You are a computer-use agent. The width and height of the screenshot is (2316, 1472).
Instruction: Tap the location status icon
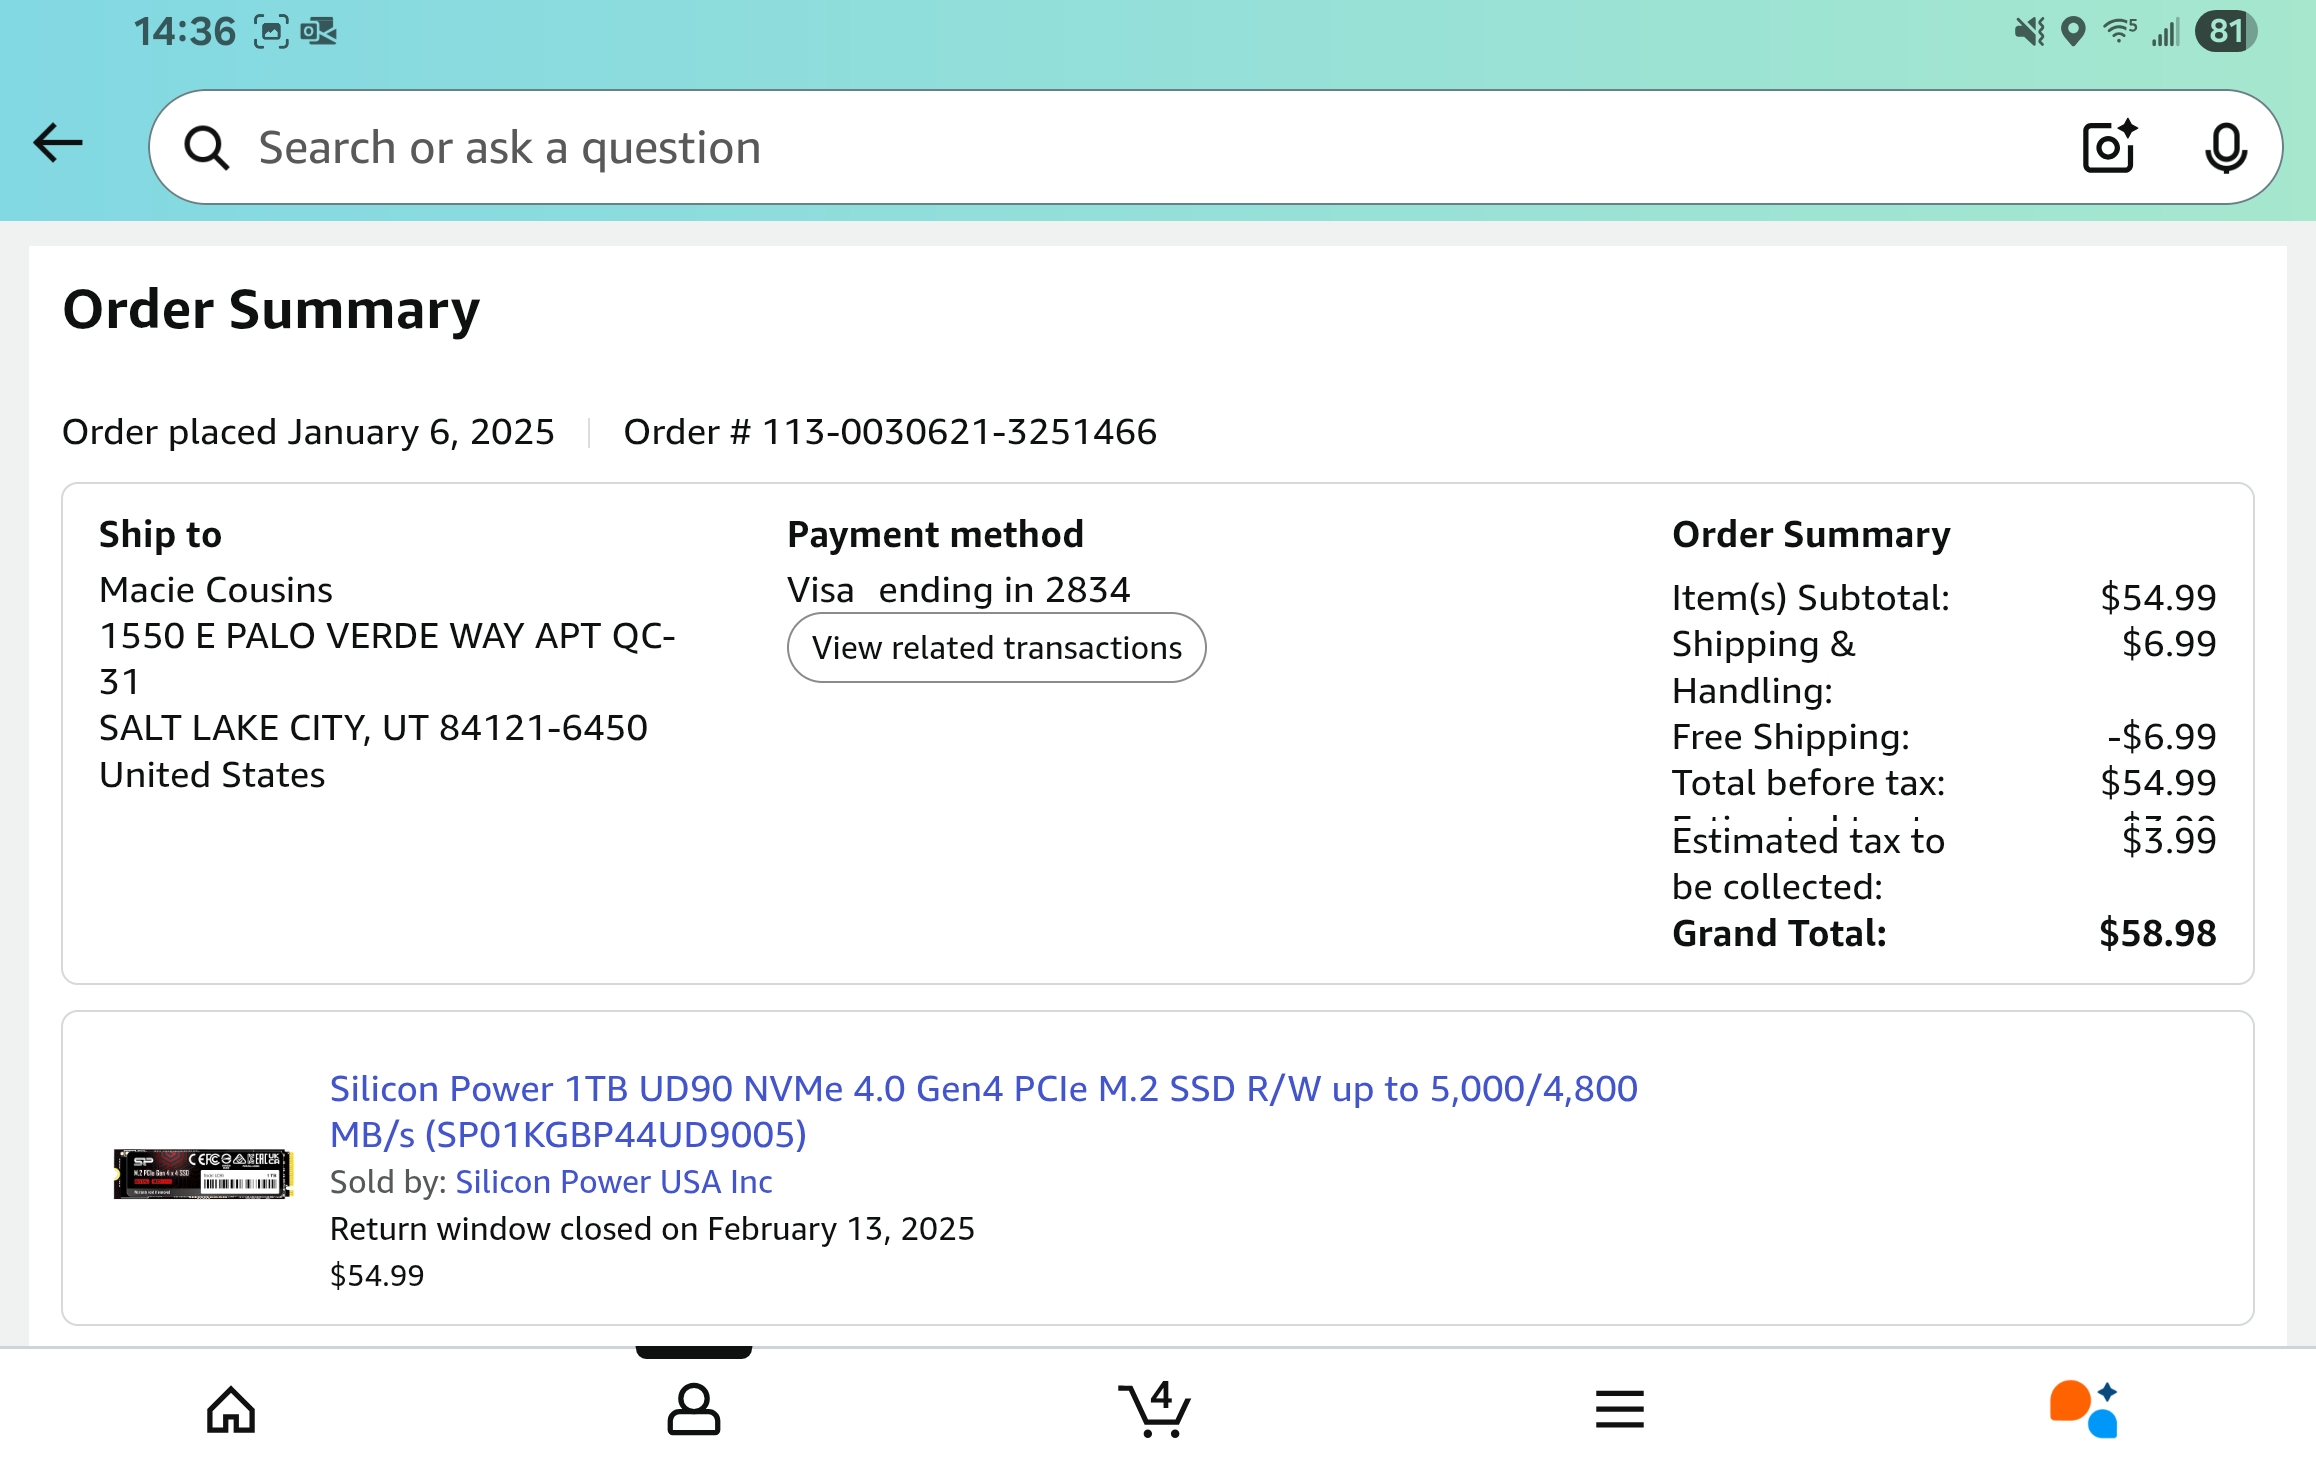click(2073, 32)
